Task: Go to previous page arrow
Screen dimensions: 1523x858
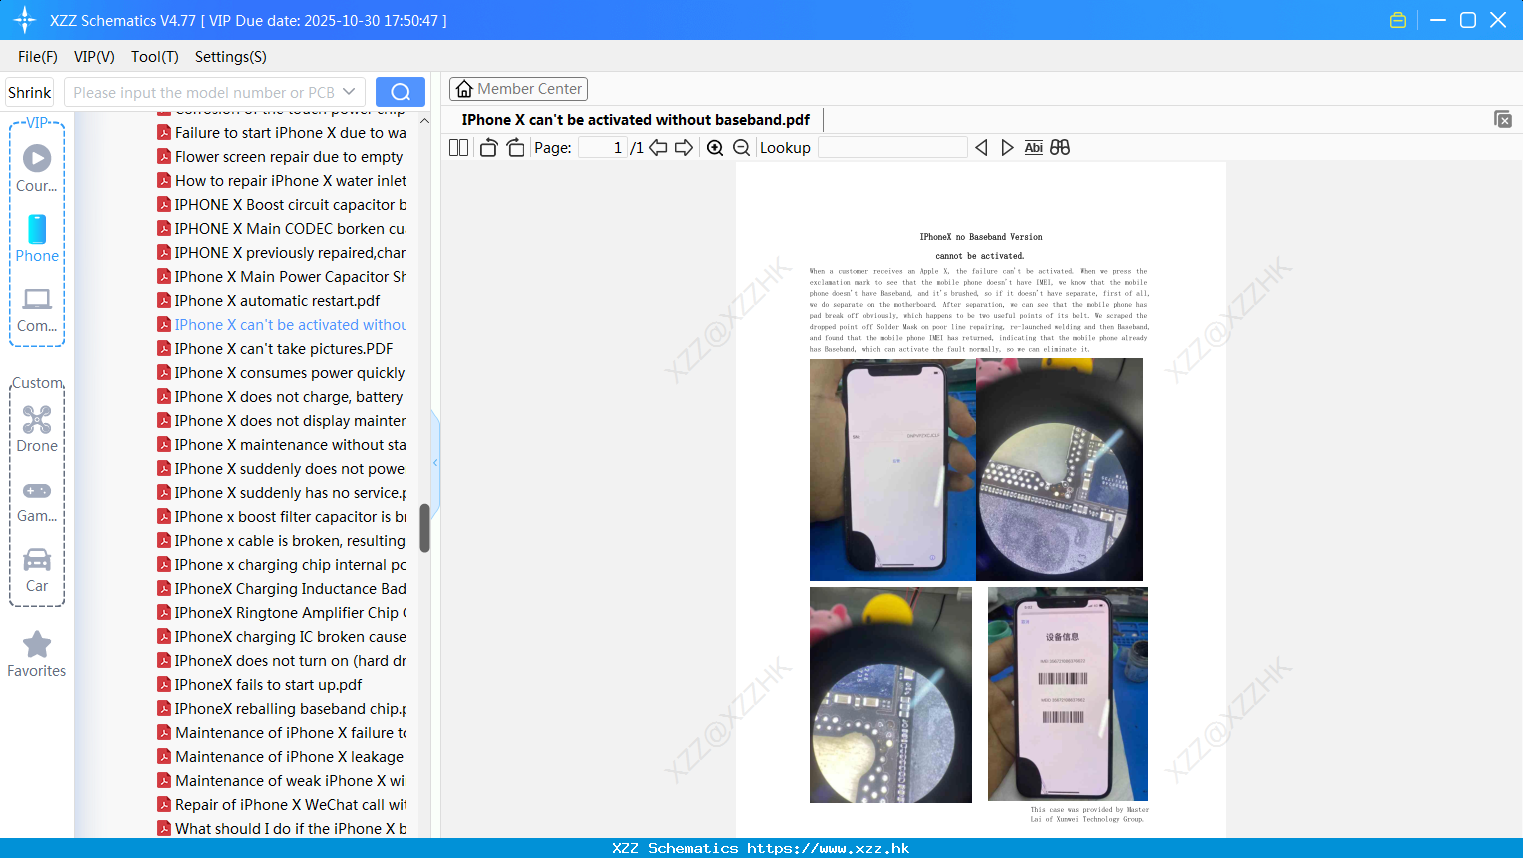Action: click(658, 147)
